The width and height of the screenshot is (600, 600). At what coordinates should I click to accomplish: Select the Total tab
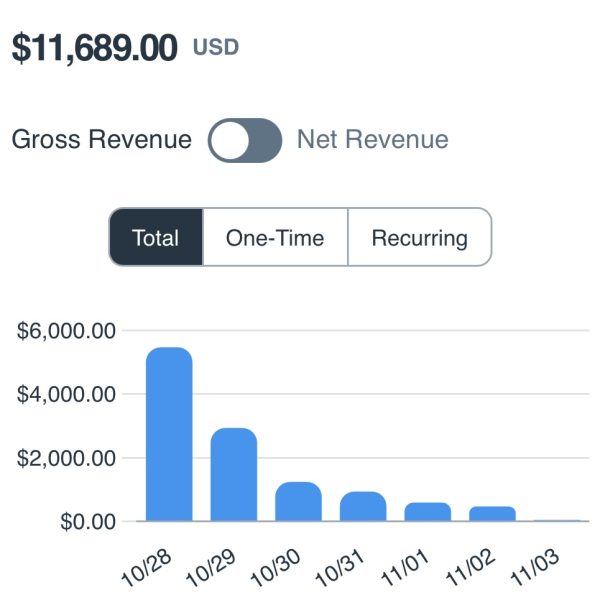click(x=156, y=238)
